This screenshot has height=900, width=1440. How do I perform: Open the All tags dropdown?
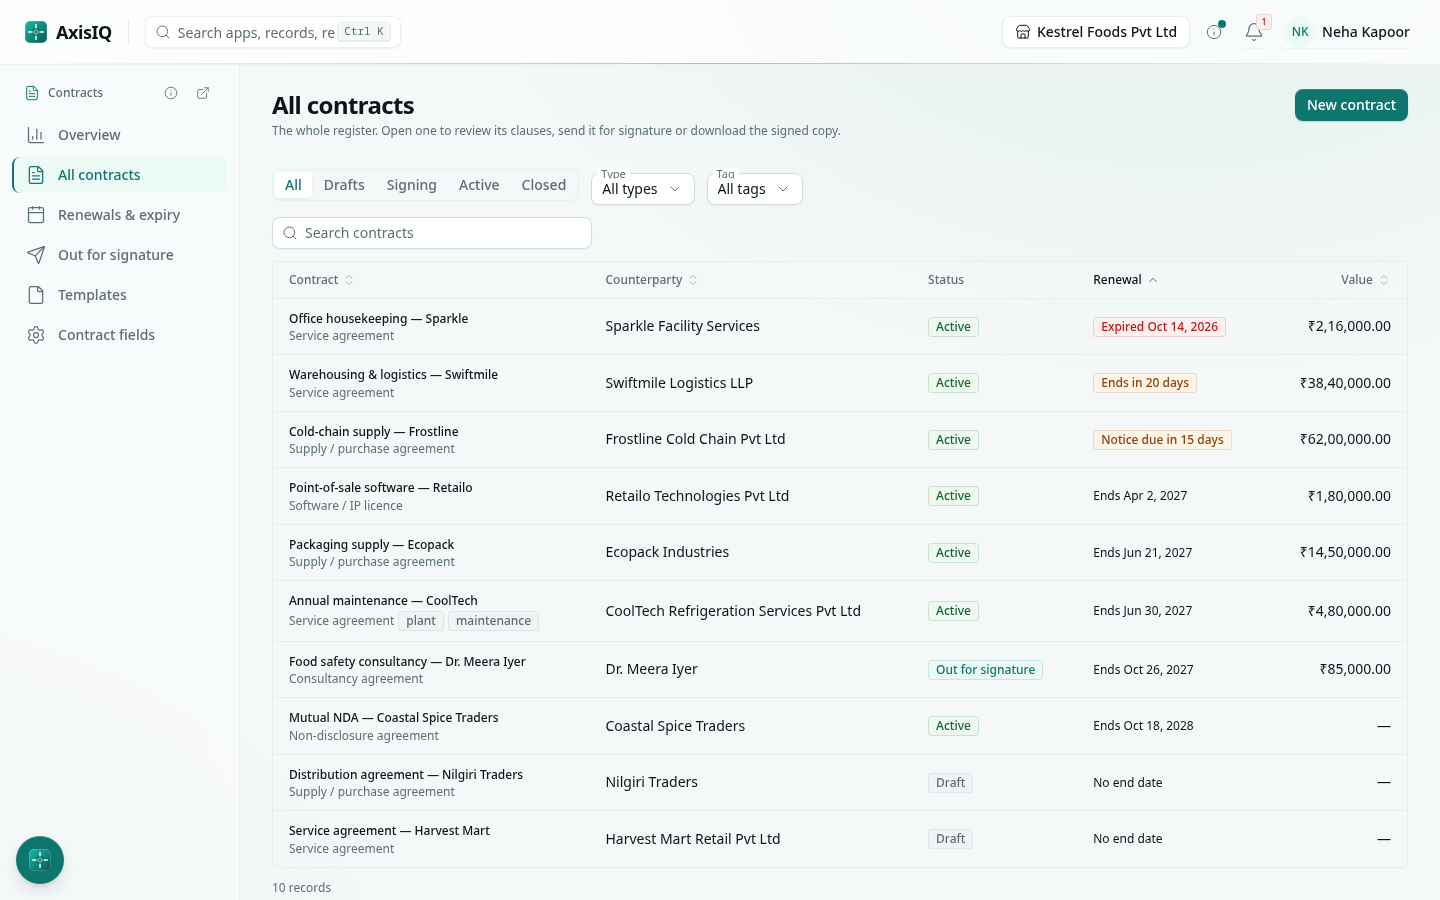[x=754, y=189]
